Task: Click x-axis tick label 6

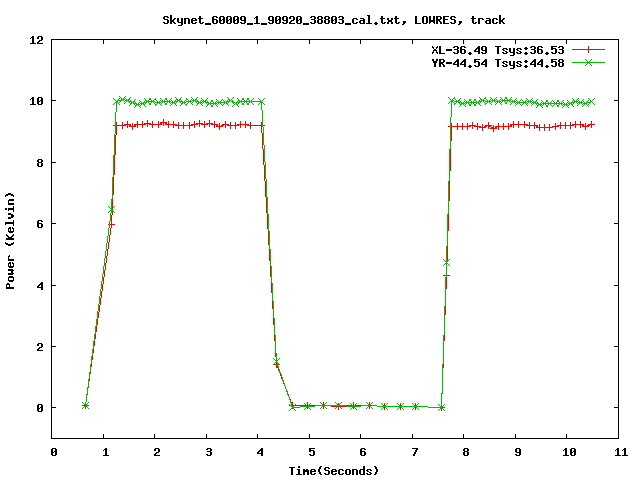Action: click(x=363, y=452)
